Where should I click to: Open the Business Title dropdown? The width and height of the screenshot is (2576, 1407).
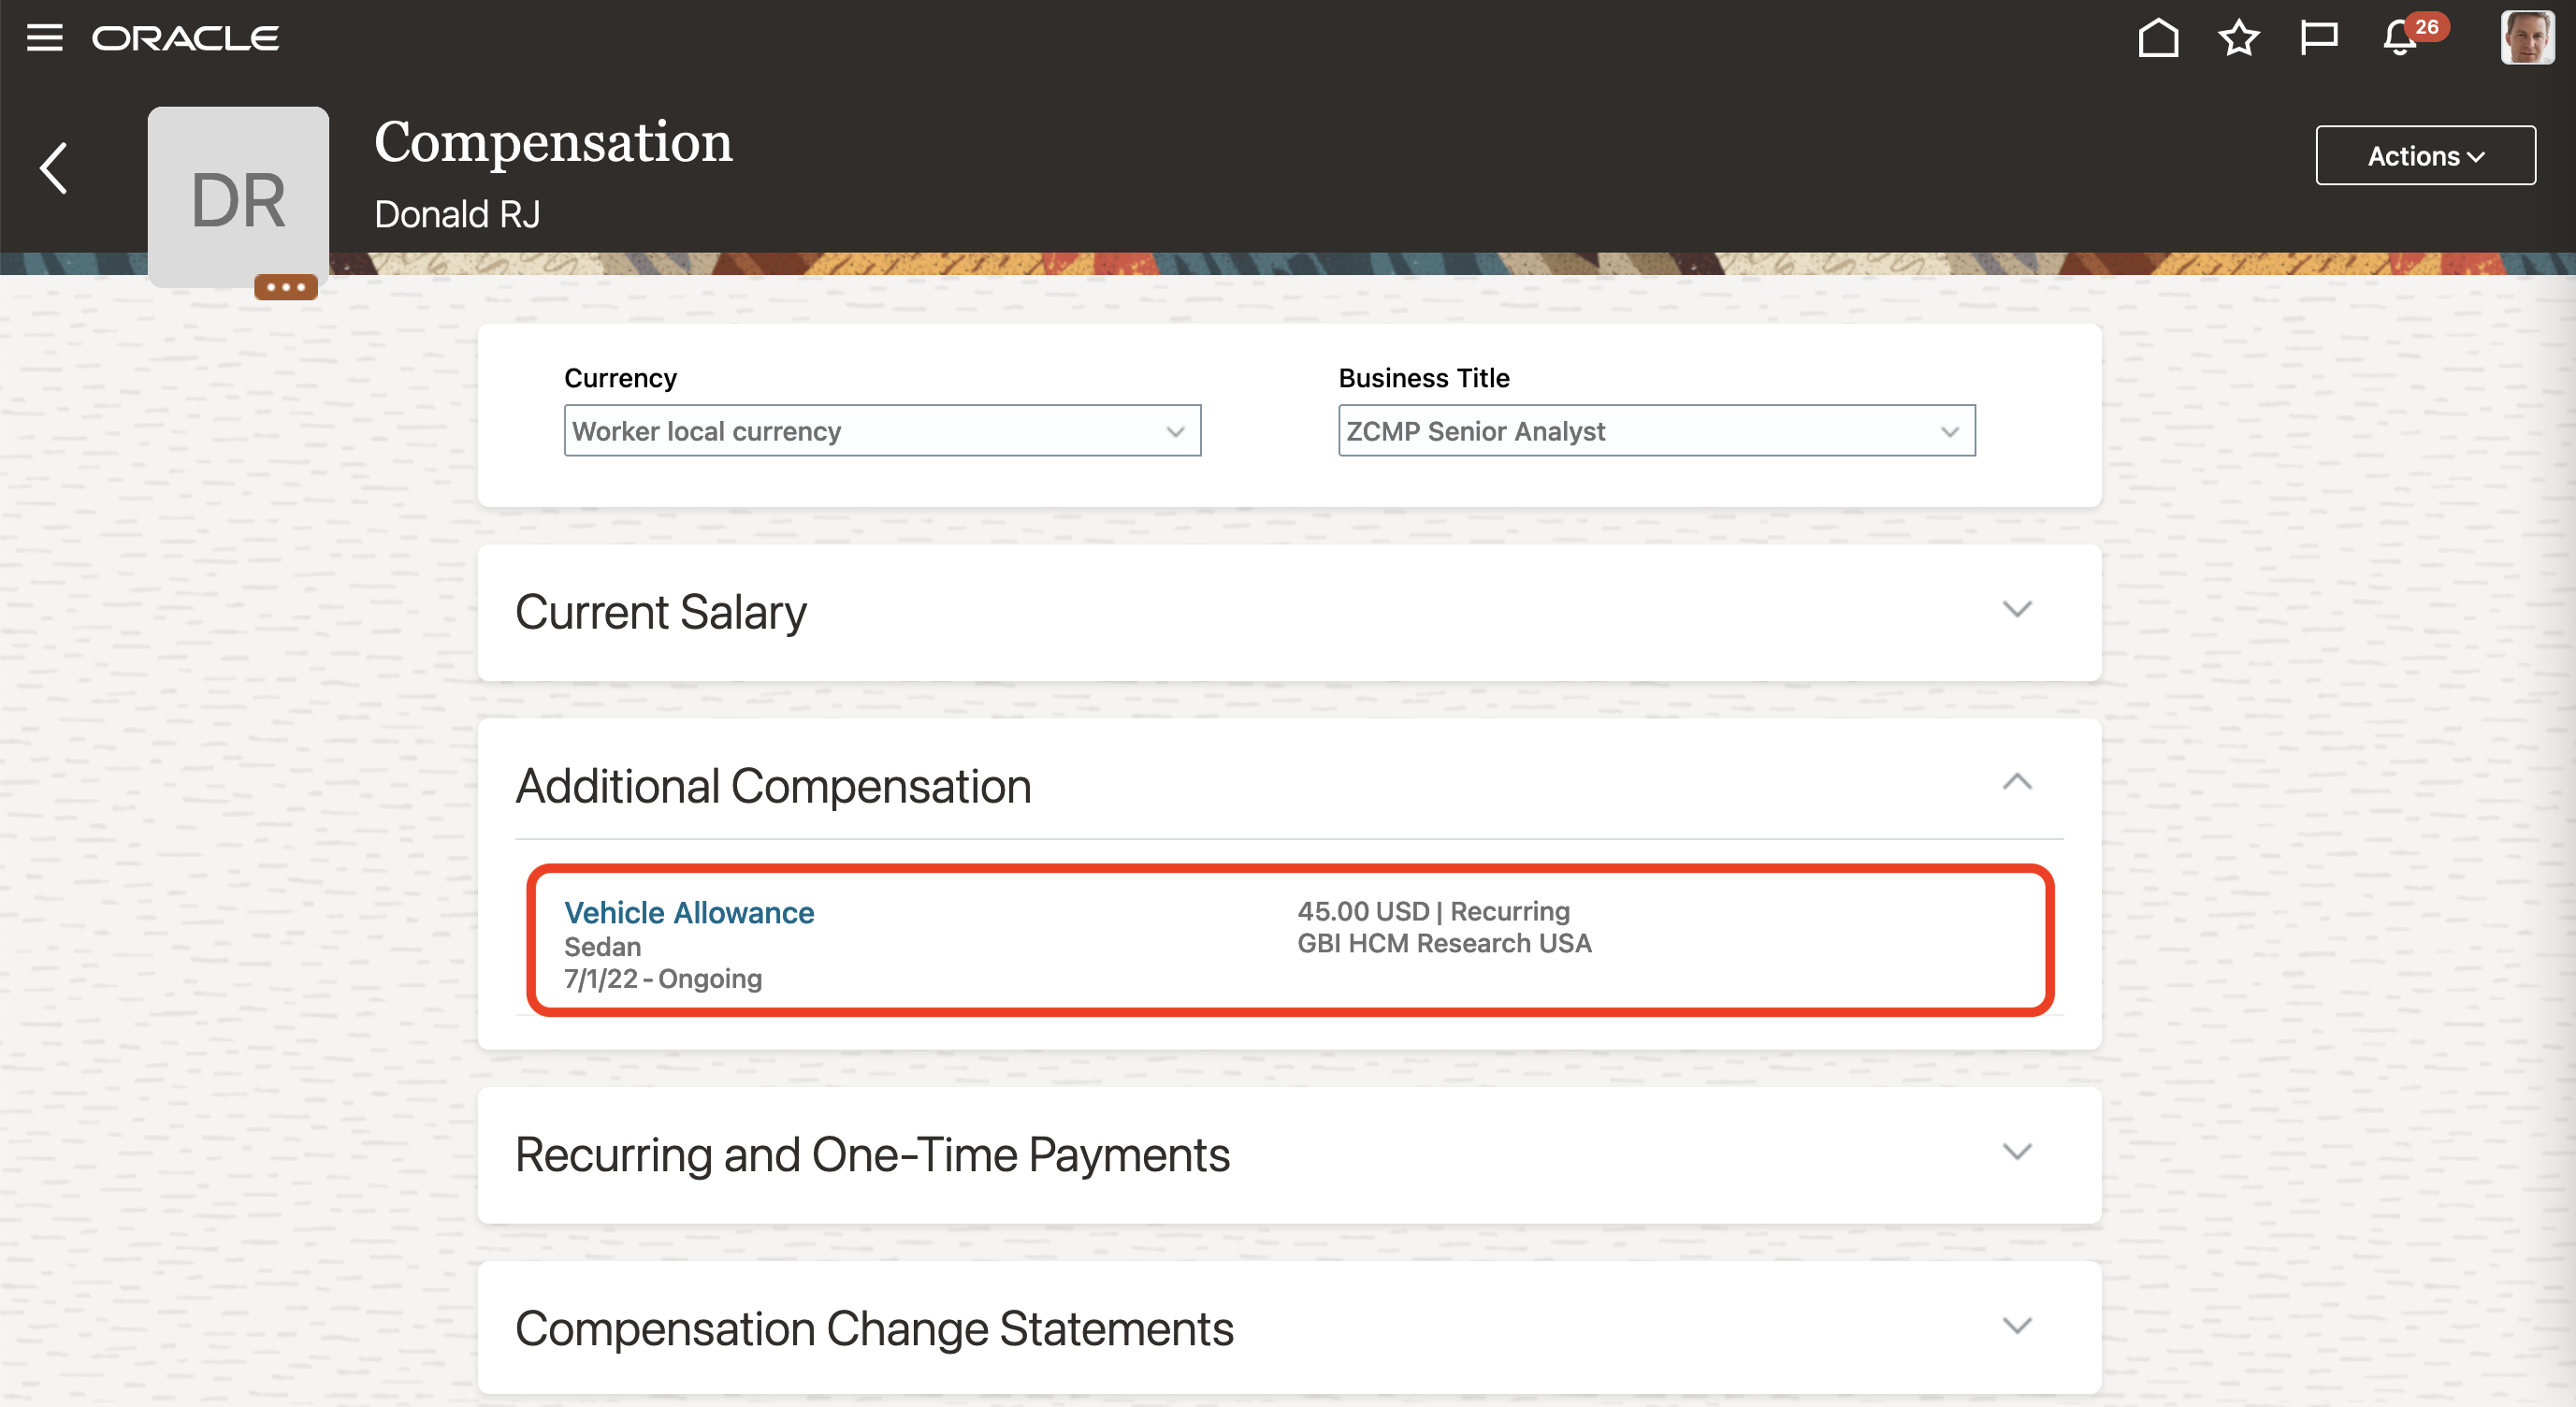pos(1656,431)
